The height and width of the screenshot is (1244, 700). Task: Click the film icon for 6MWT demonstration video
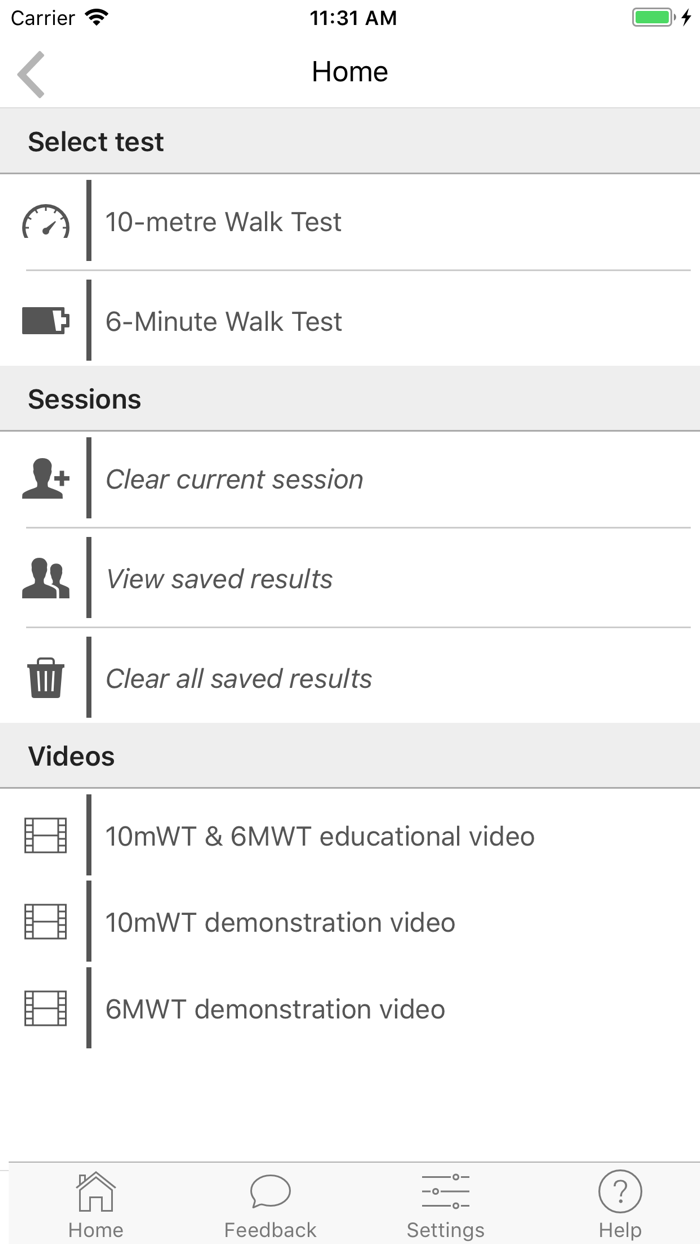pos(45,1008)
